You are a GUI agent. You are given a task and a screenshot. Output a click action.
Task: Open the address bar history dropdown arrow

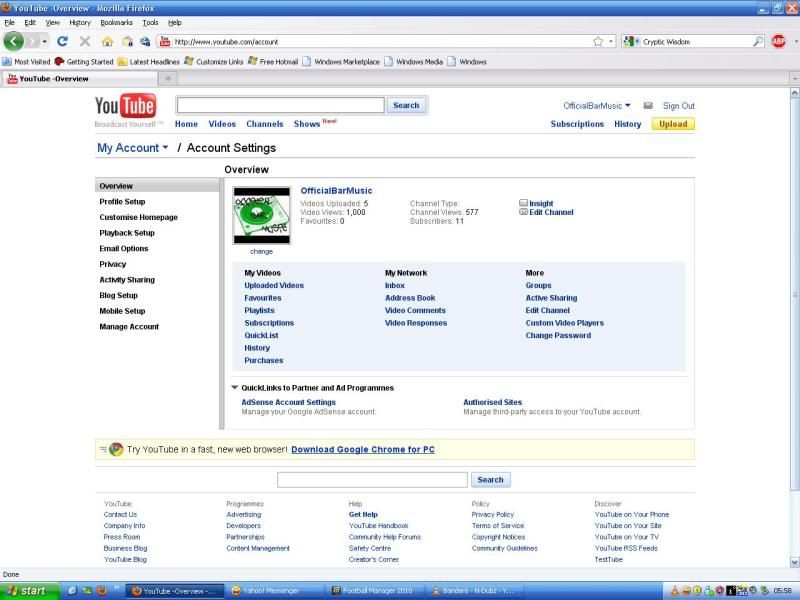611,41
